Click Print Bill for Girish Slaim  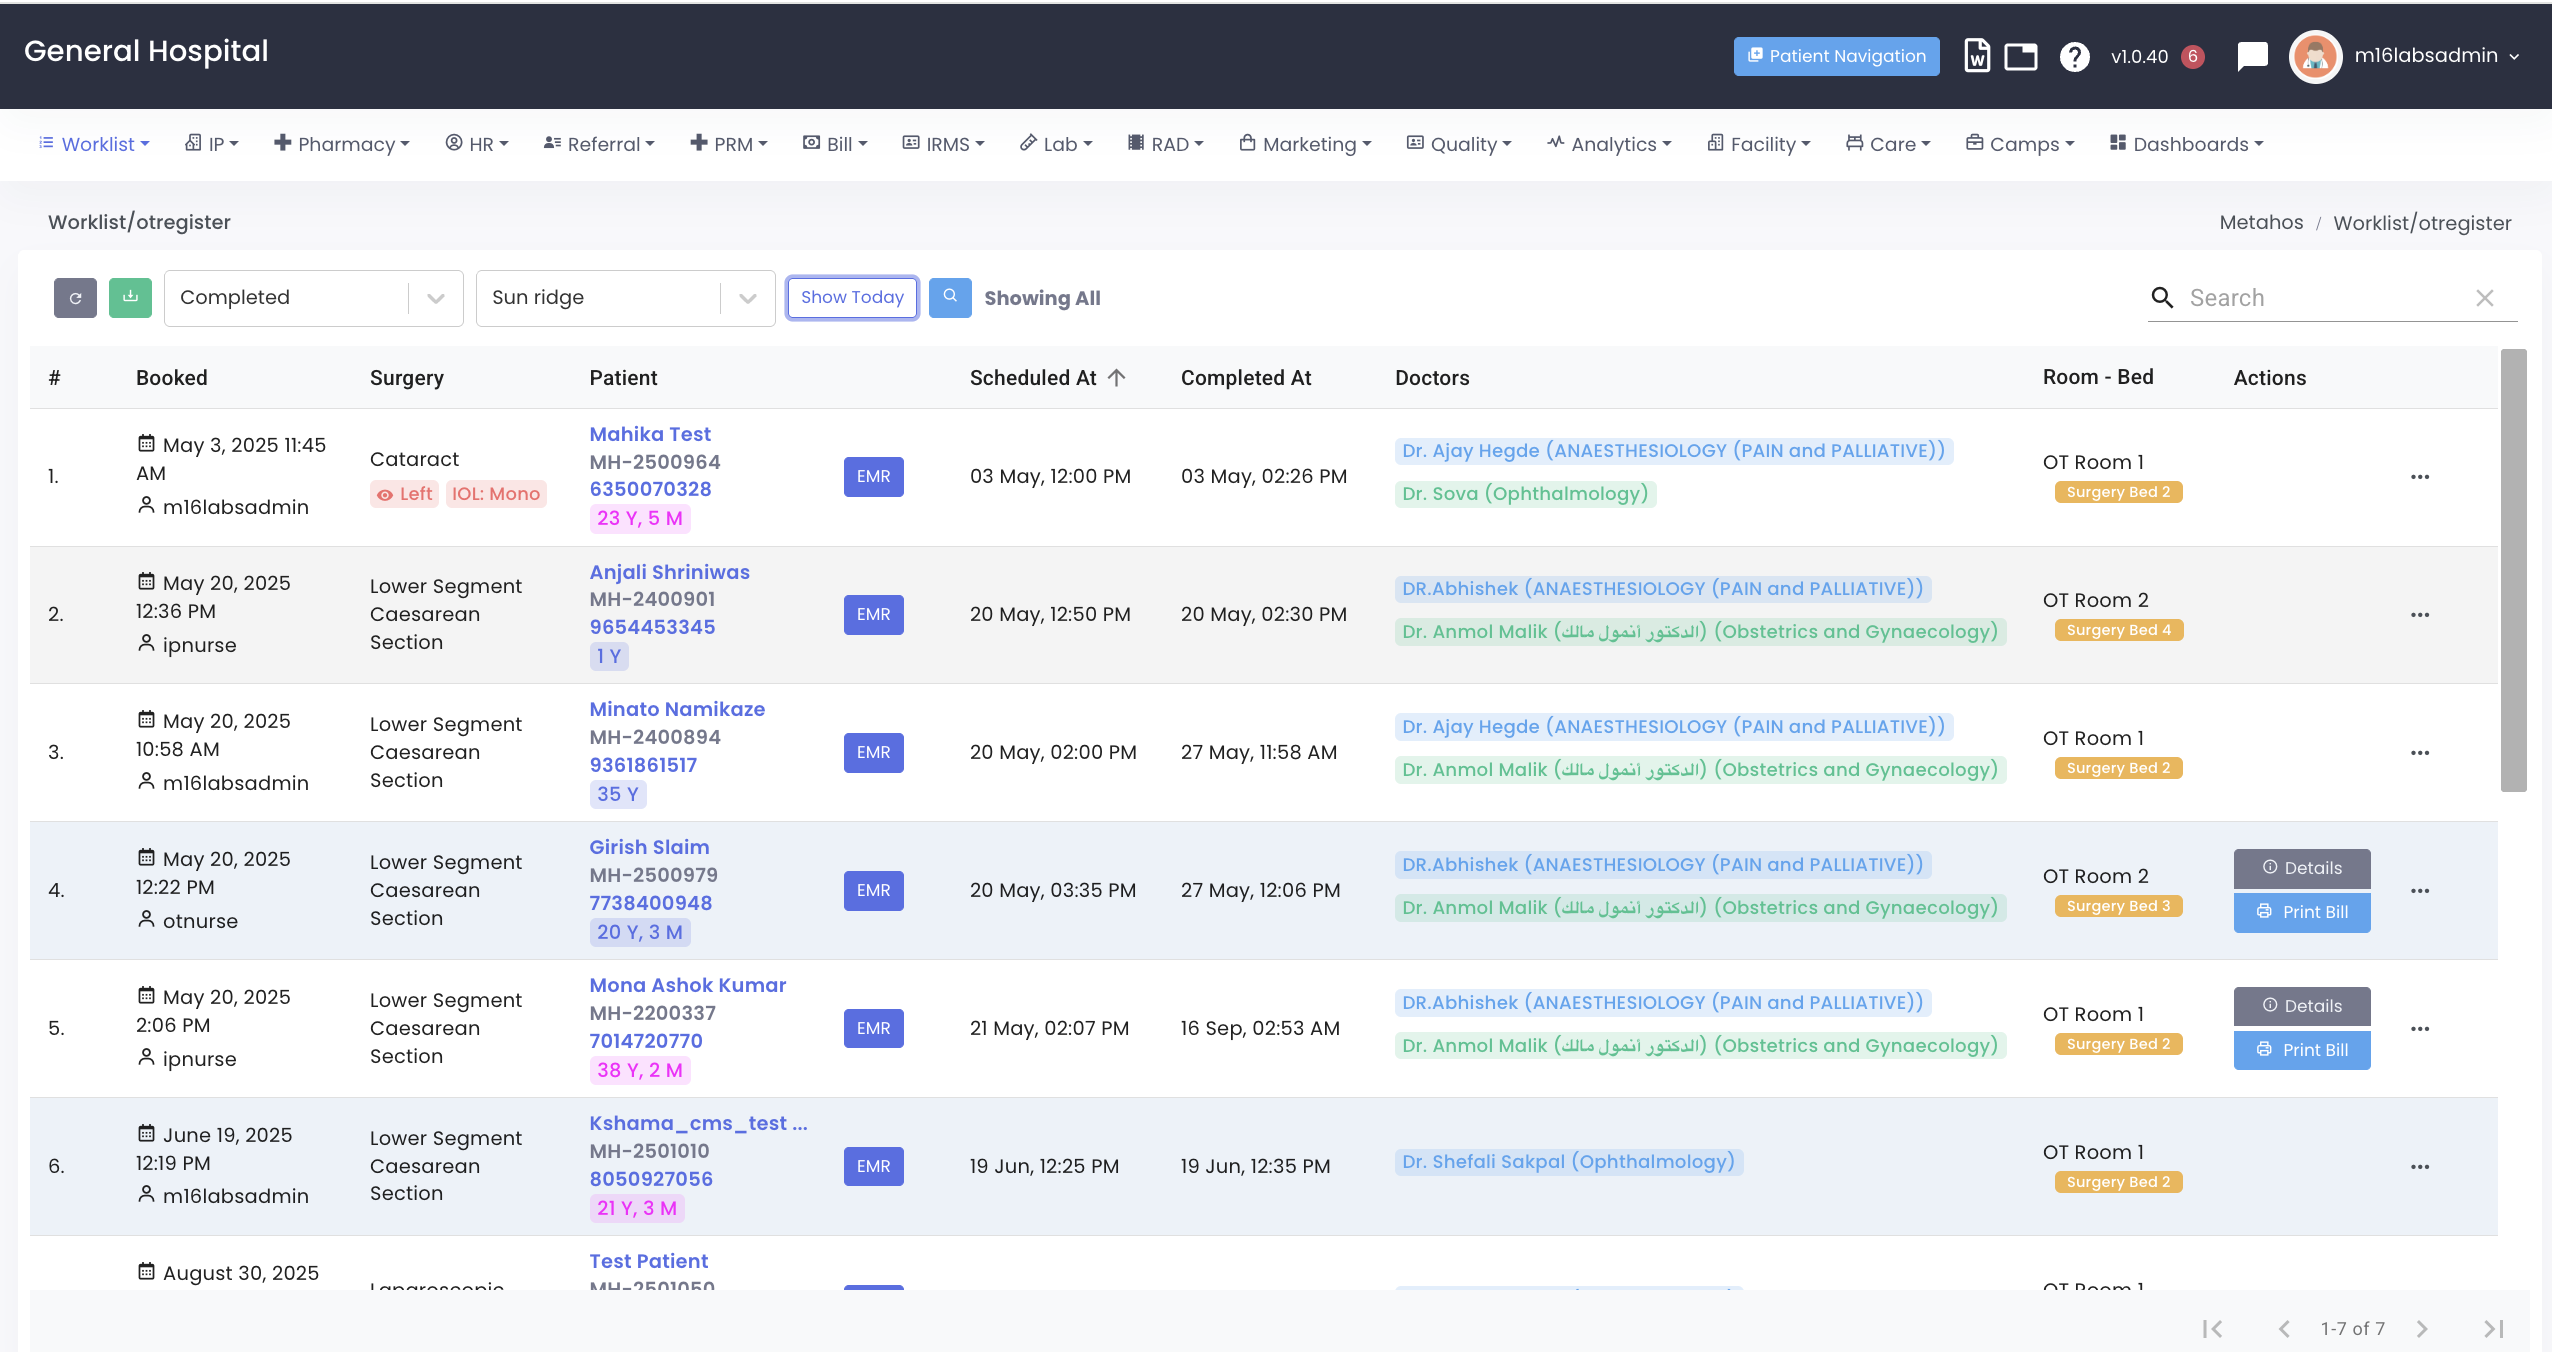[2302, 912]
